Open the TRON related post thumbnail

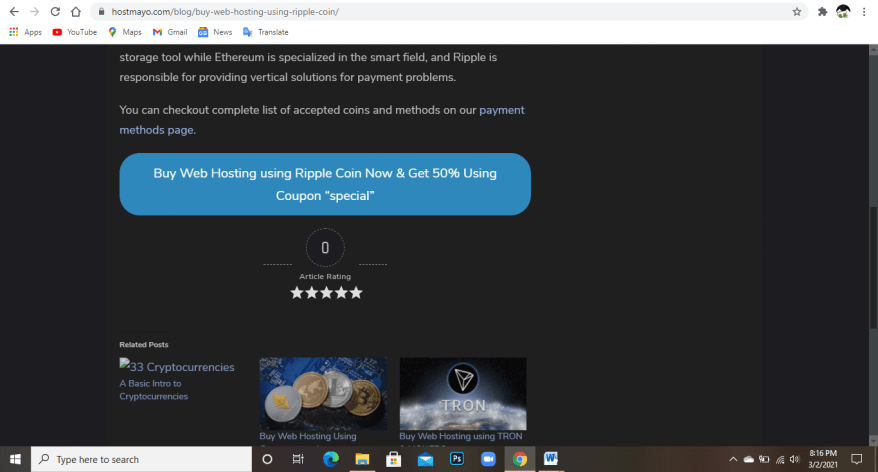(463, 394)
